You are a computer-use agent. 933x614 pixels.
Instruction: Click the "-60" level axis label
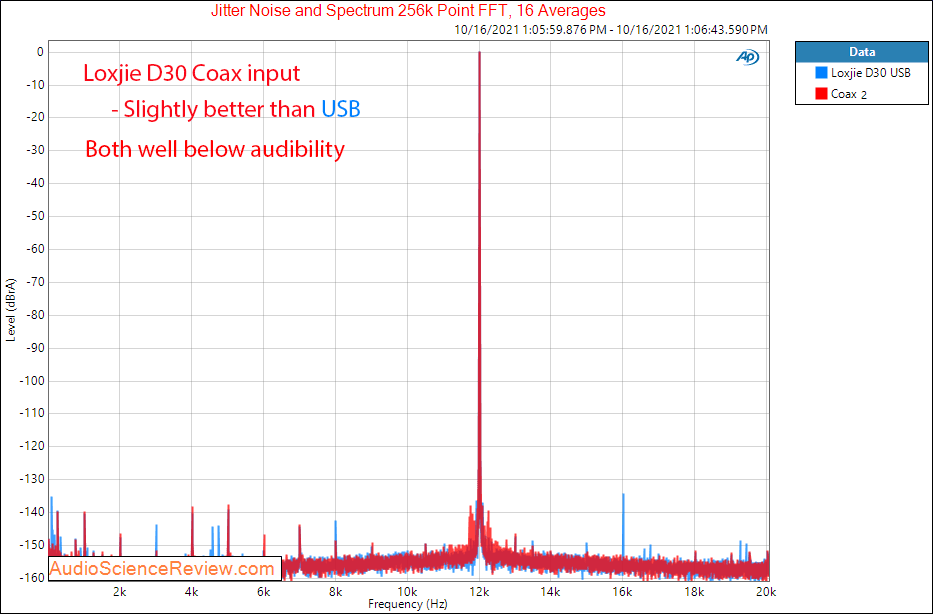(x=35, y=249)
